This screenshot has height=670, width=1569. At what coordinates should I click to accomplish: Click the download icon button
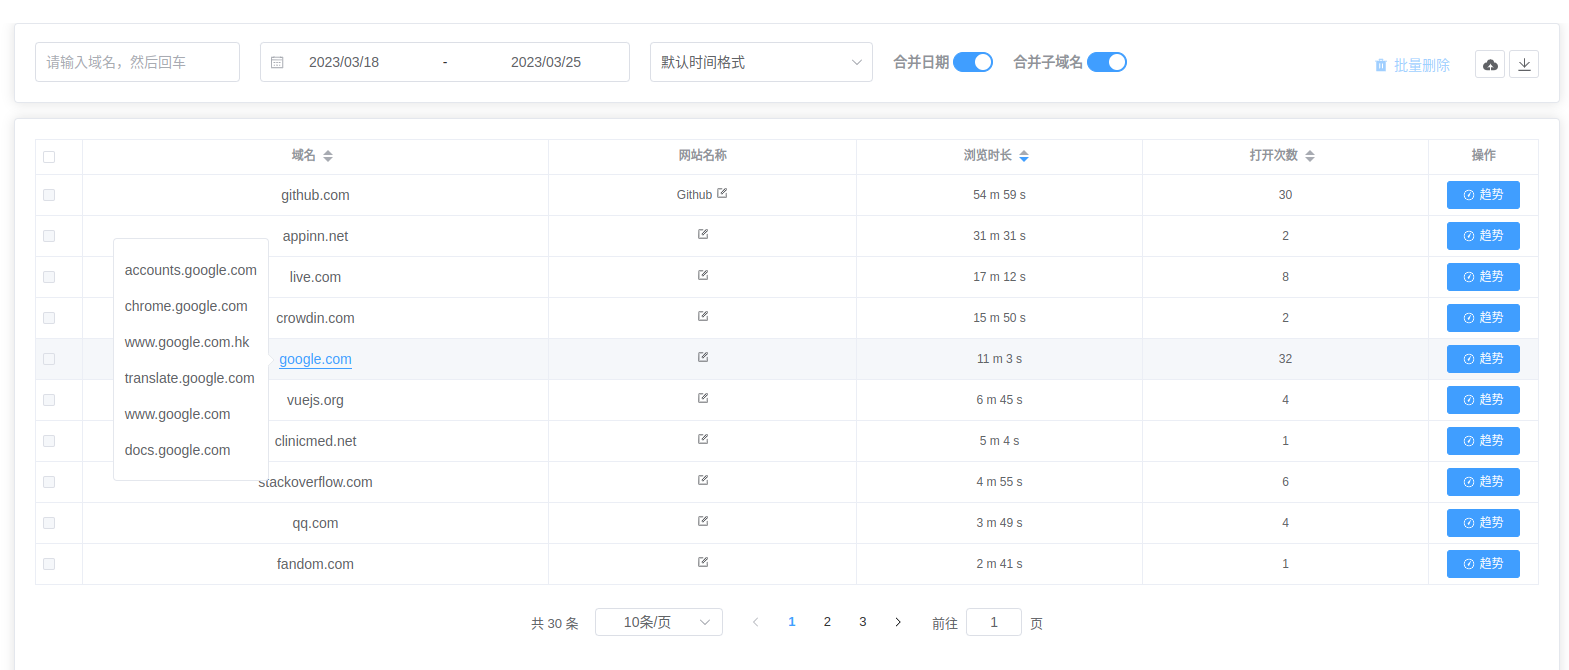coord(1524,65)
